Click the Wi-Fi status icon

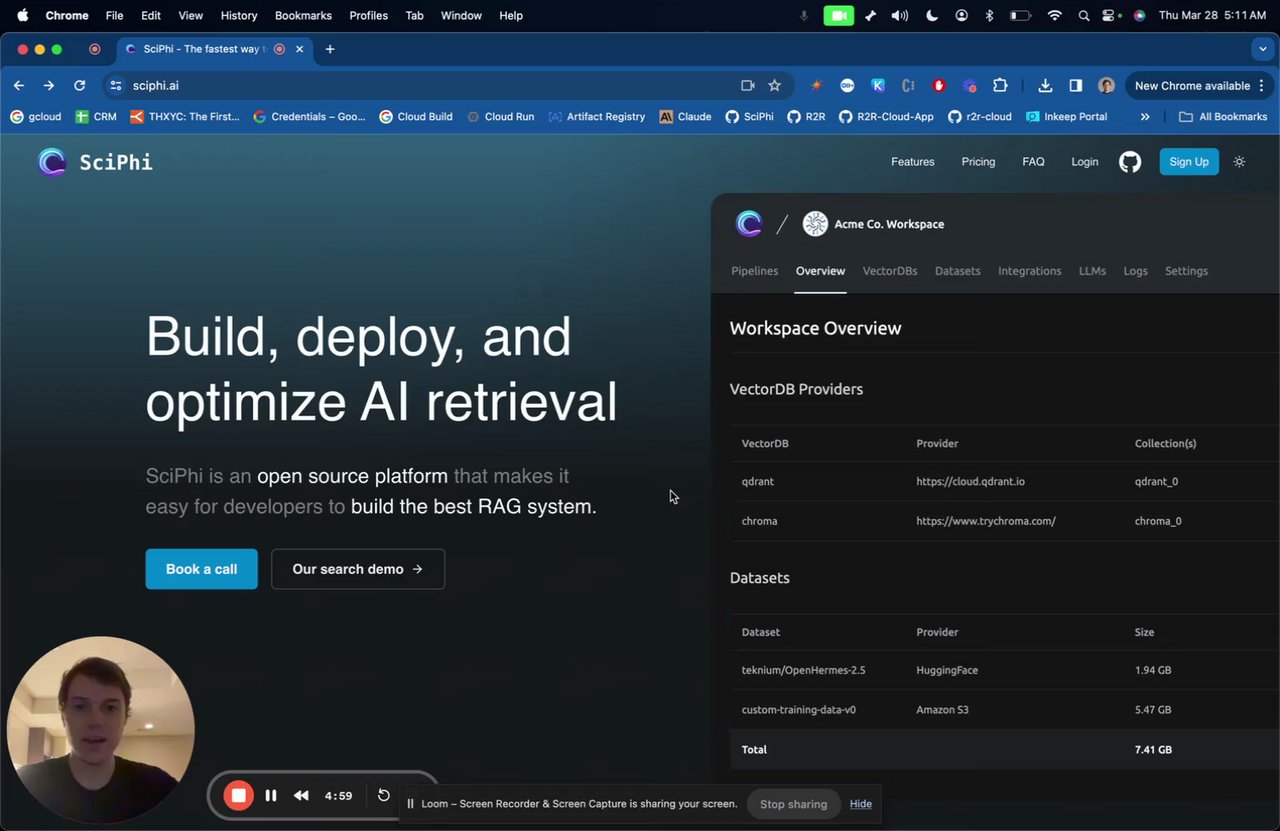pyautogui.click(x=1055, y=16)
